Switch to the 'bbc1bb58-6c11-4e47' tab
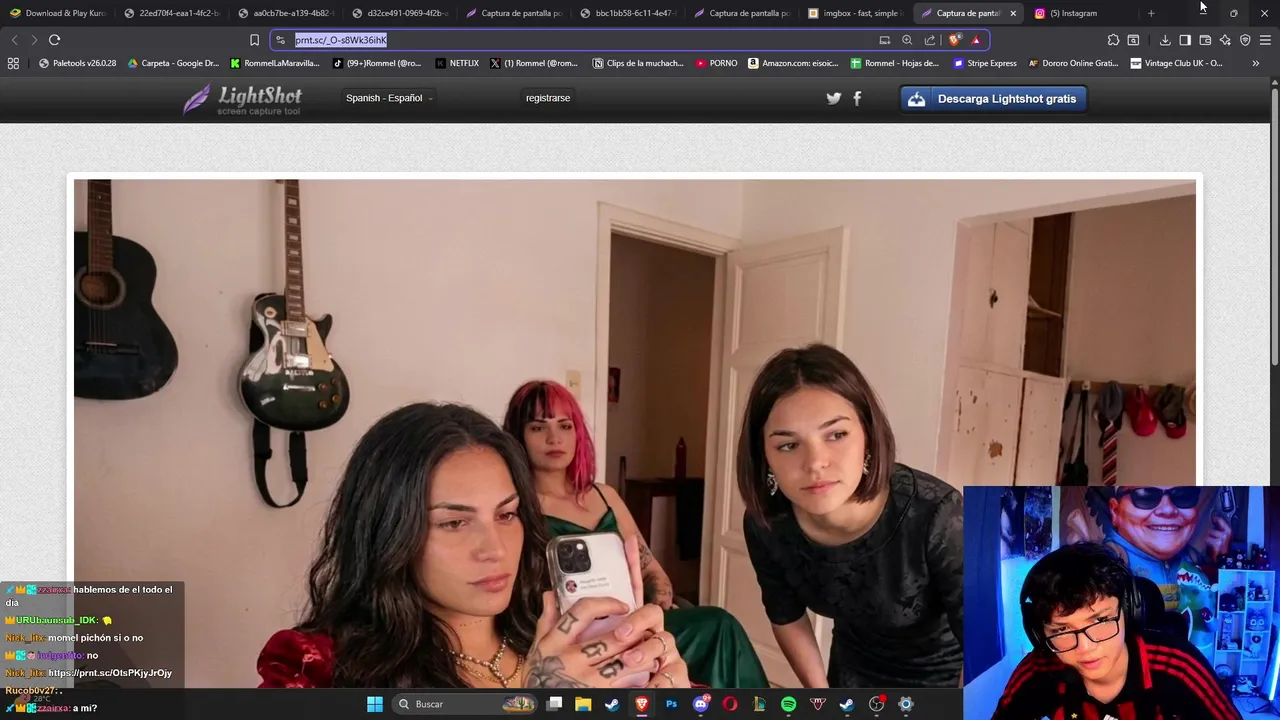This screenshot has height=720, width=1280. (627, 13)
